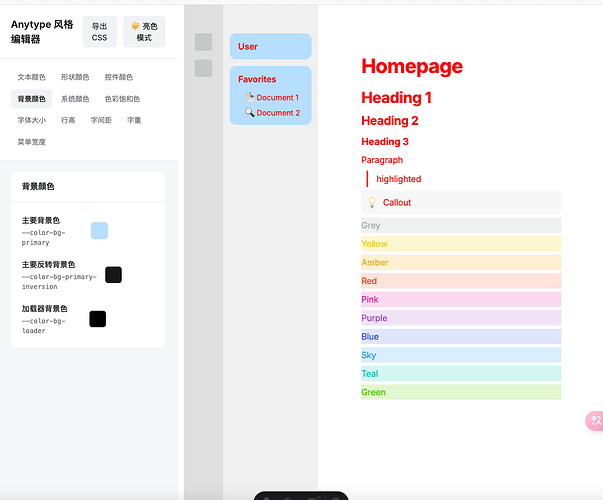
Task: Switch to the 色彩饱和色 tab
Action: pos(122,99)
